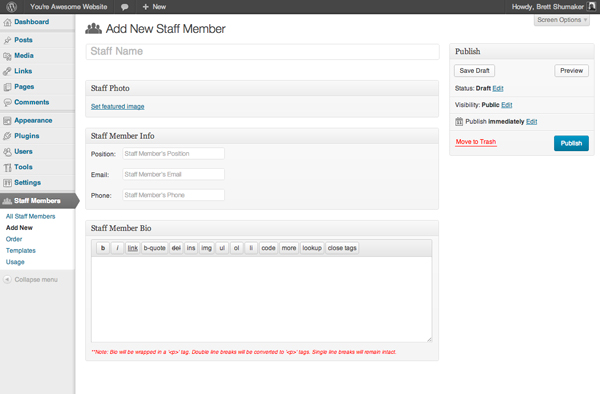Click the Dashboard home icon

(7, 22)
